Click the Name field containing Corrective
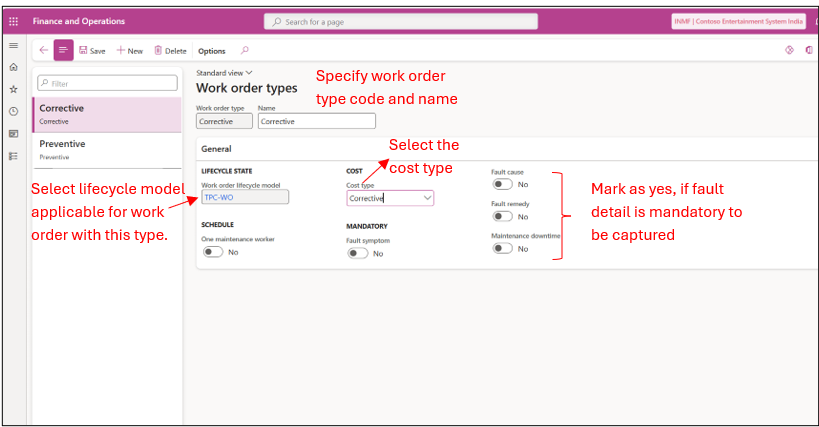 (317, 121)
